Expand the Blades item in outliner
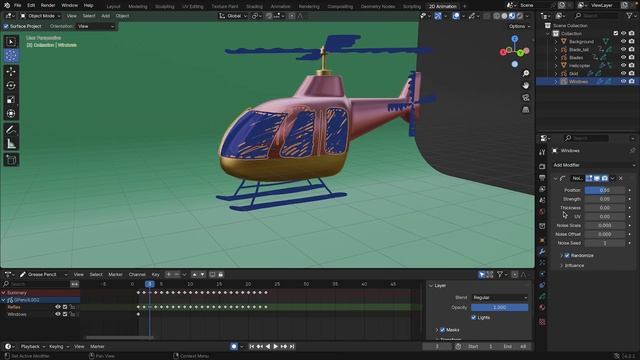 point(556,58)
